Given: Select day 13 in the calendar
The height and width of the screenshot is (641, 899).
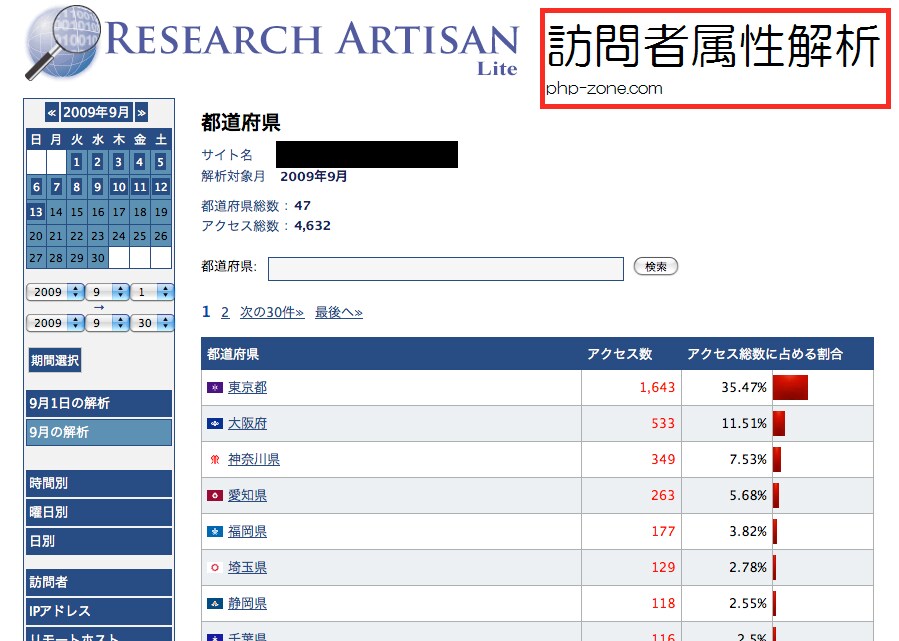Looking at the screenshot, I should pyautogui.click(x=36, y=212).
